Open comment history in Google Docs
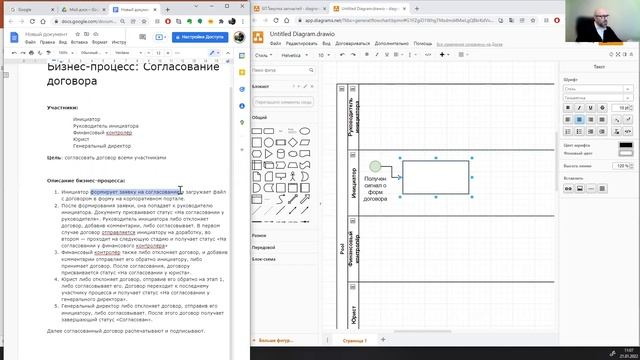The width and height of the screenshot is (640, 360). click(x=142, y=37)
